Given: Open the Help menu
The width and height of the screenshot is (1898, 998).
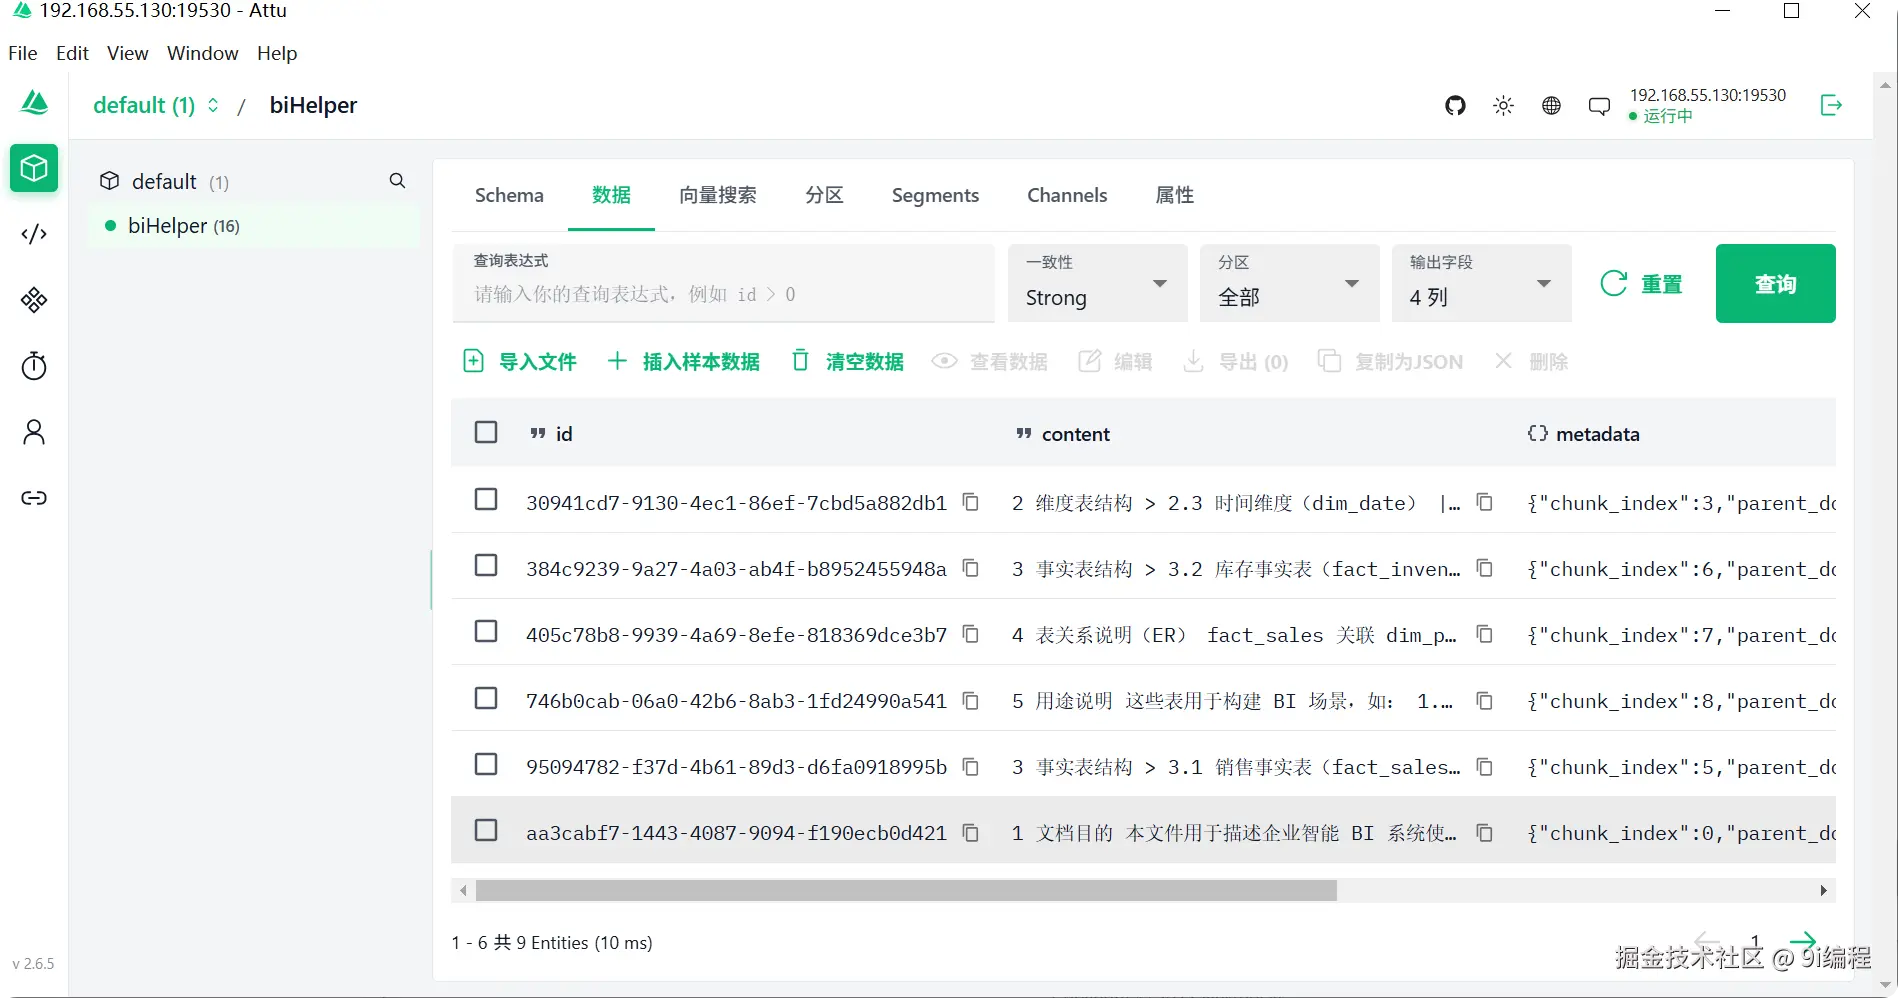Looking at the screenshot, I should click(277, 53).
